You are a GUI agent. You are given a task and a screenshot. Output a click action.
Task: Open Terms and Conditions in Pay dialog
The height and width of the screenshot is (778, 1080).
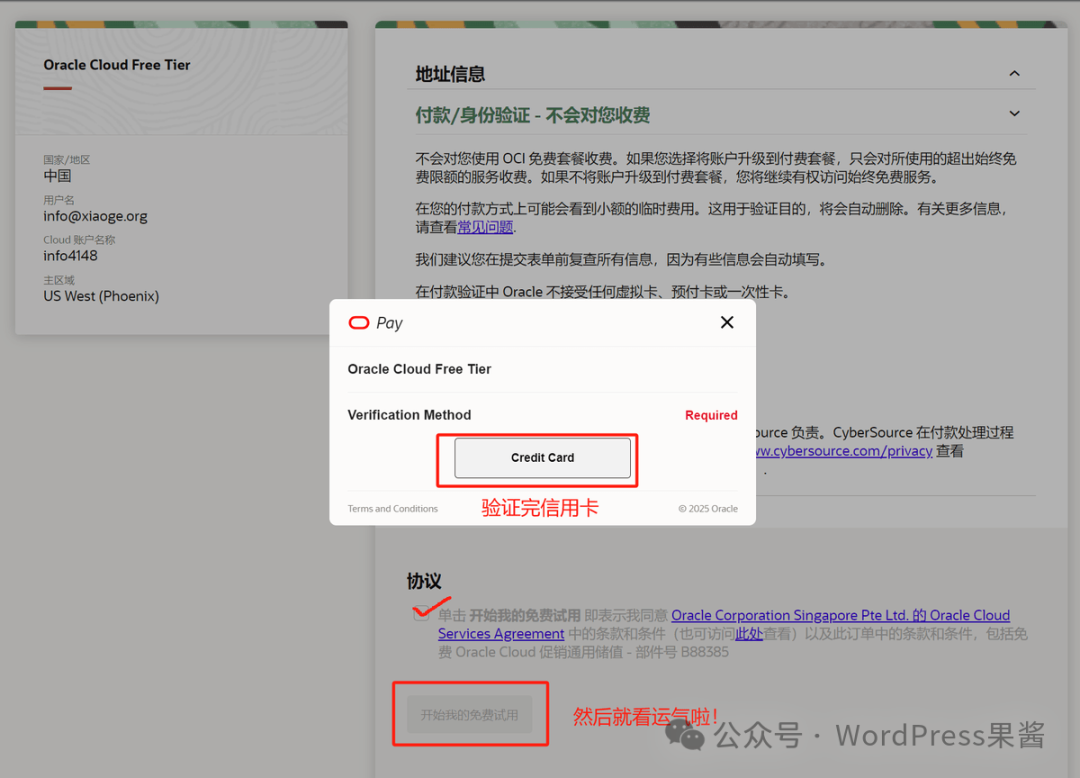[x=392, y=508]
